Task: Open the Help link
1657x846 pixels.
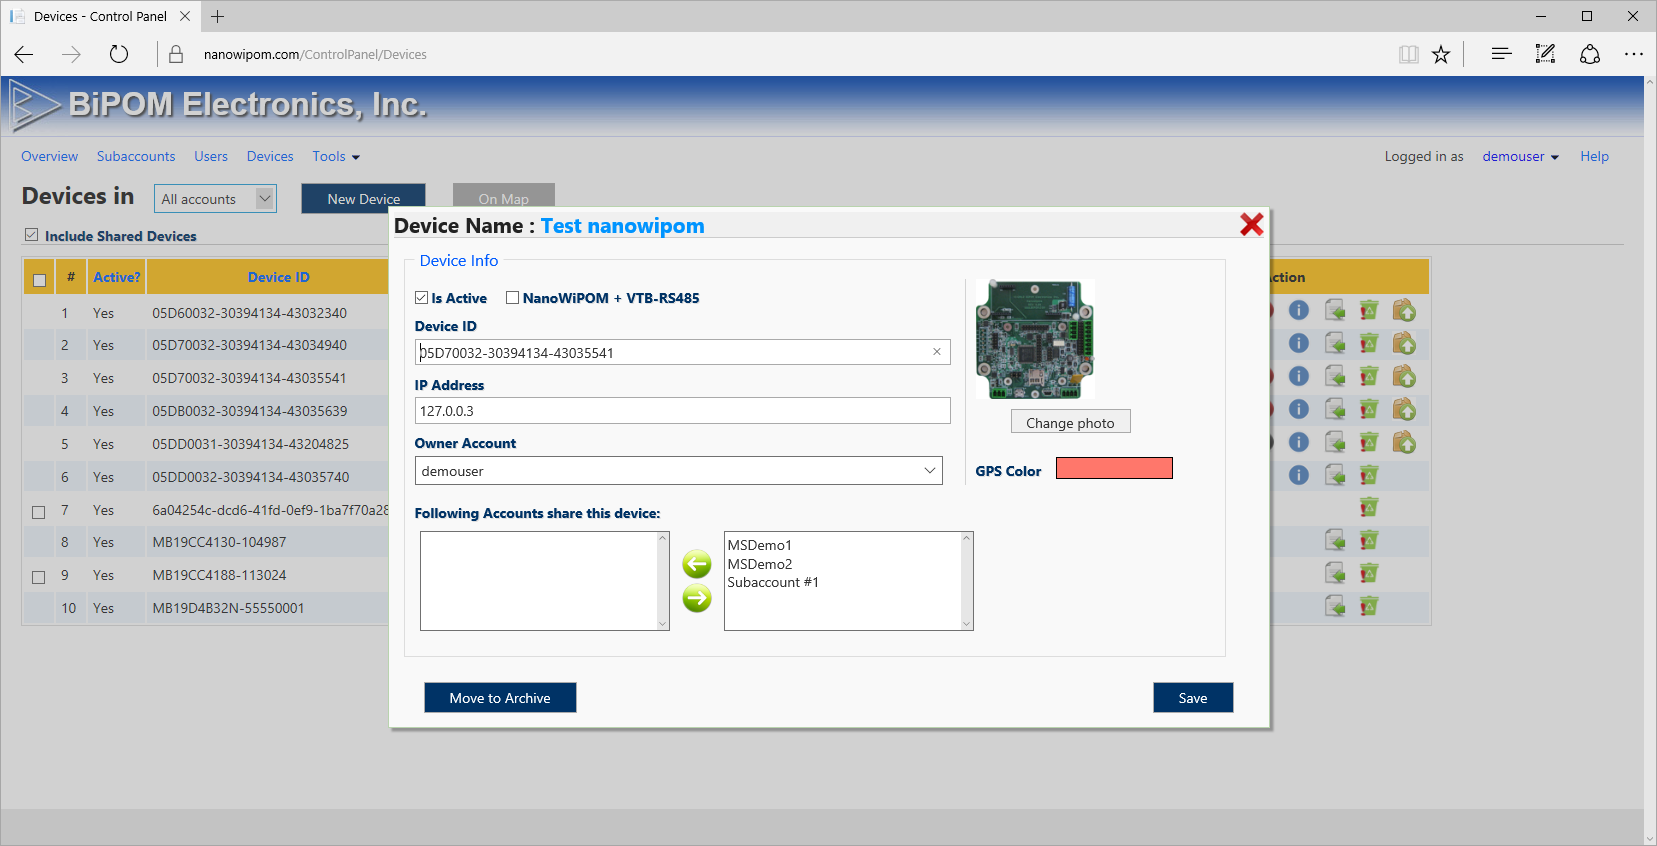Action: [1594, 156]
